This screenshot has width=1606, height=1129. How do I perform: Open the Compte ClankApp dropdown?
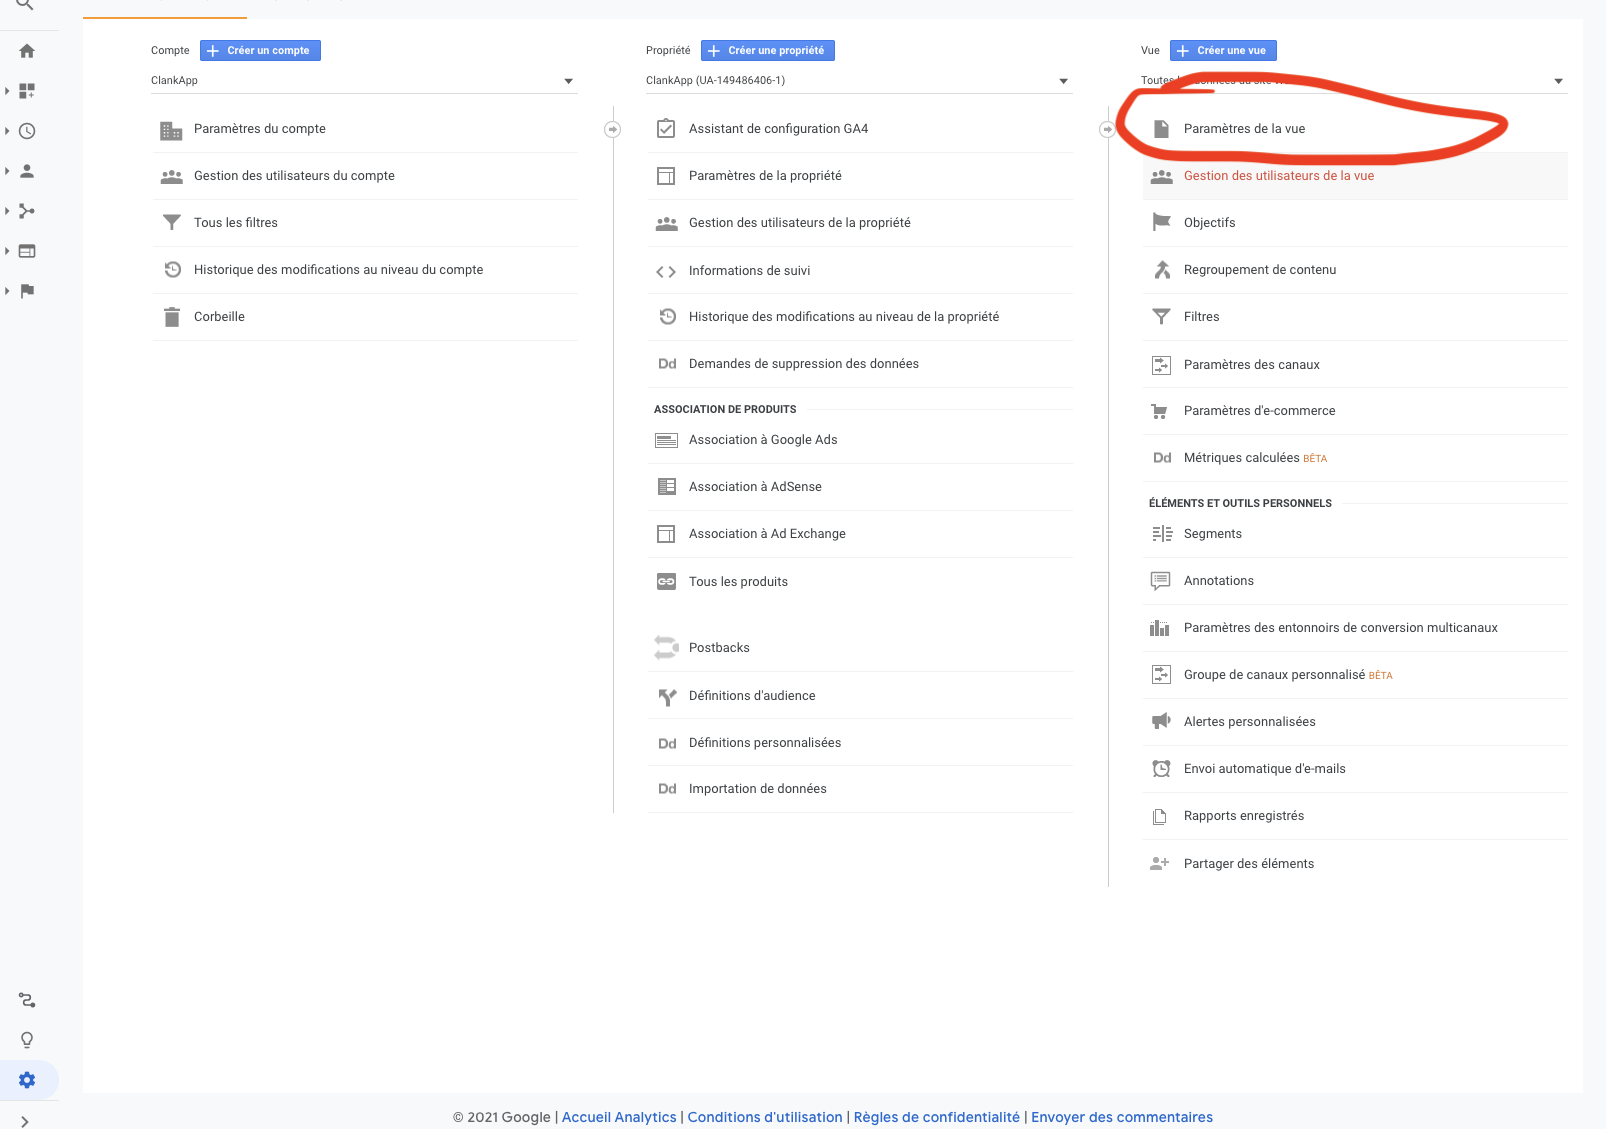click(x=362, y=81)
